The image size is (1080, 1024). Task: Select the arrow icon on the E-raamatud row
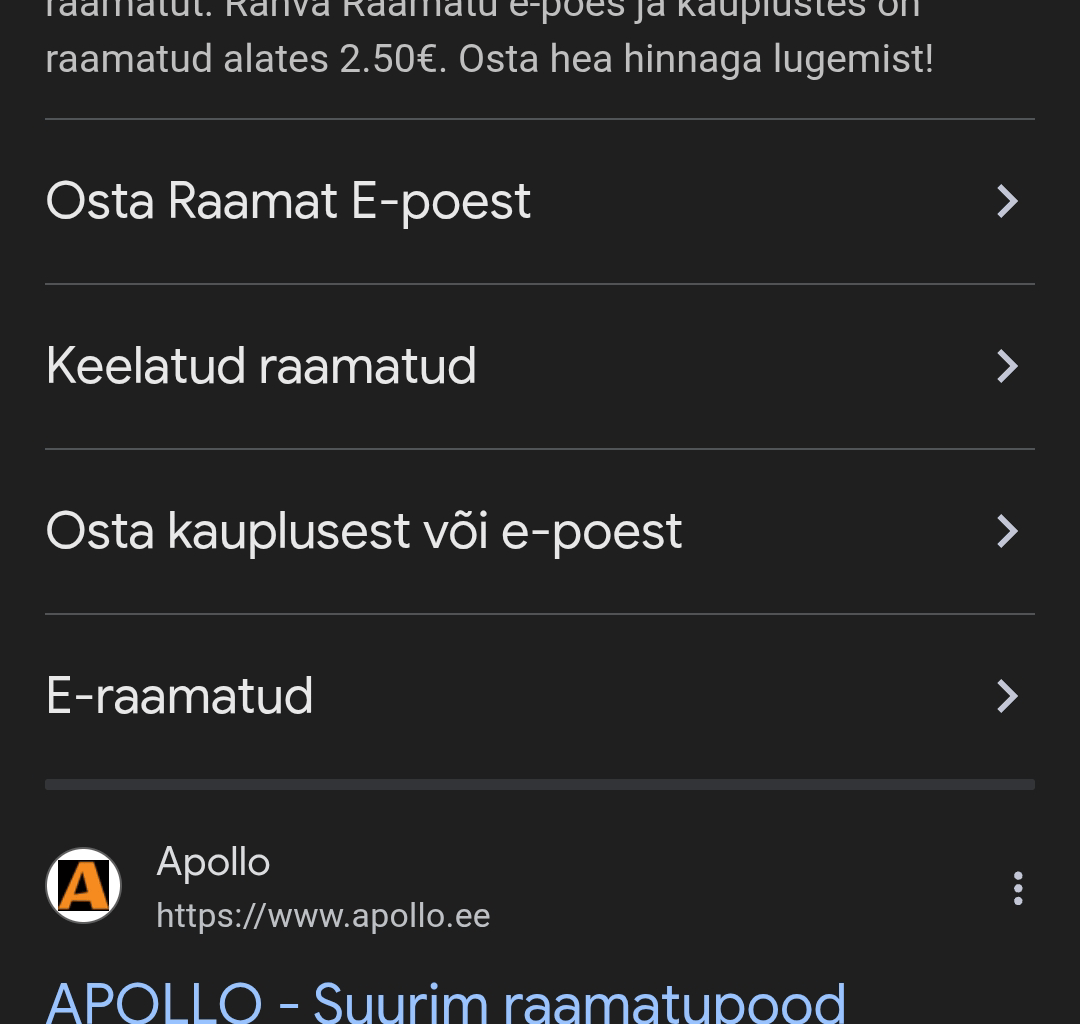(1007, 696)
